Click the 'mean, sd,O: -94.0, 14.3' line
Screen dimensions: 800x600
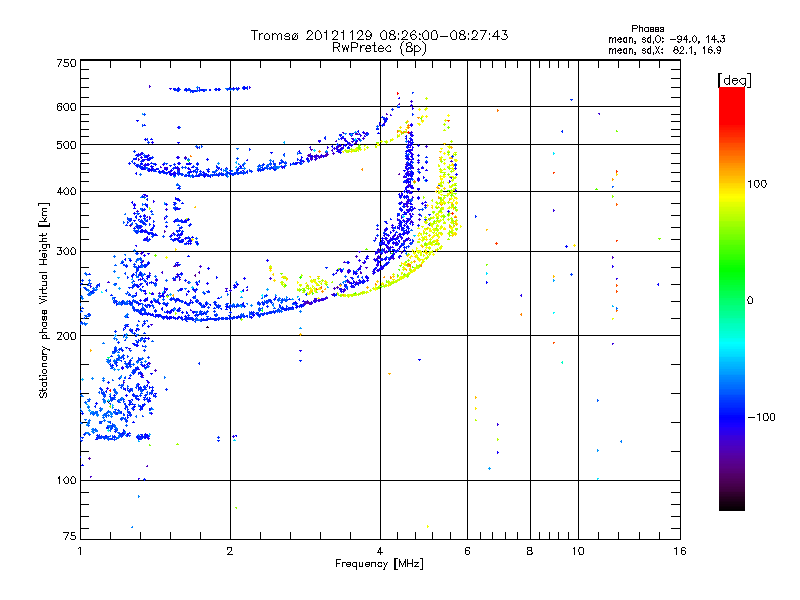tap(666, 39)
